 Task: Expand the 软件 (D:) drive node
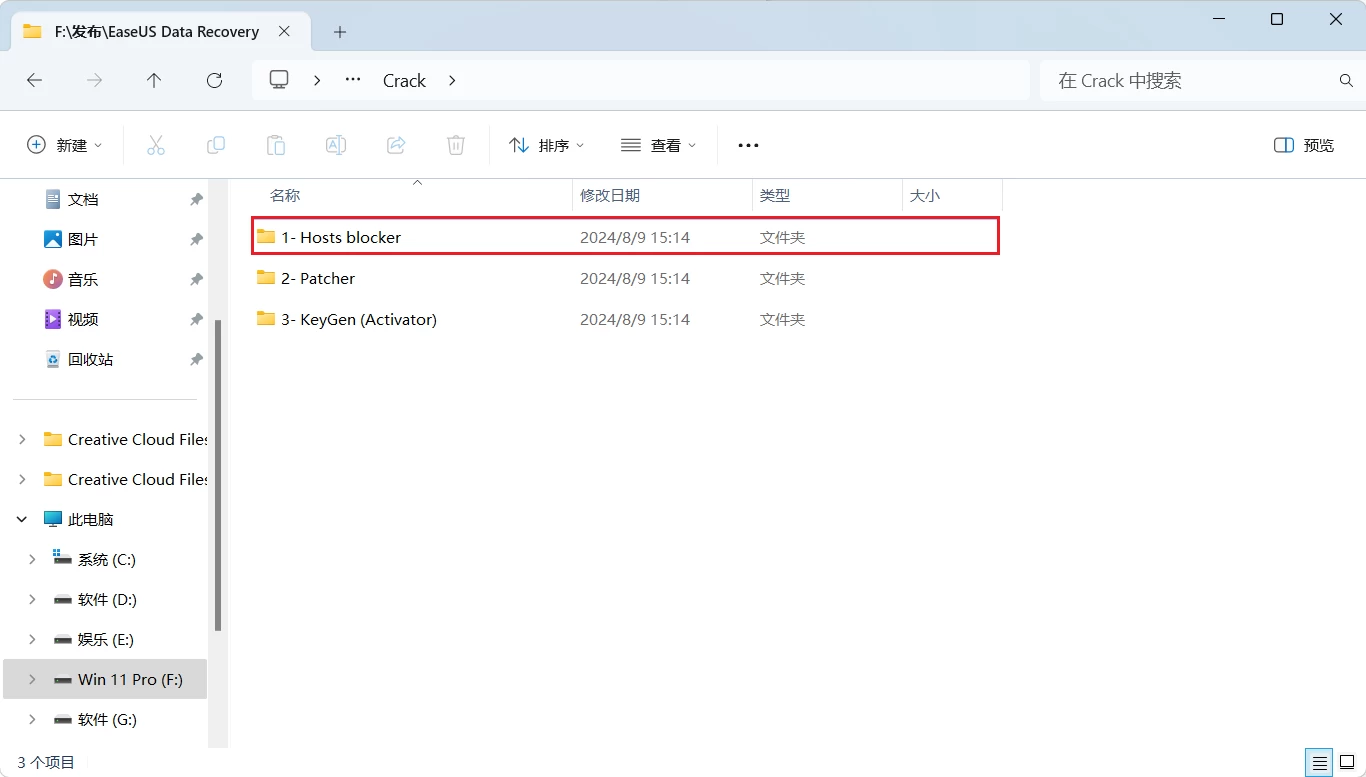pyautogui.click(x=32, y=600)
